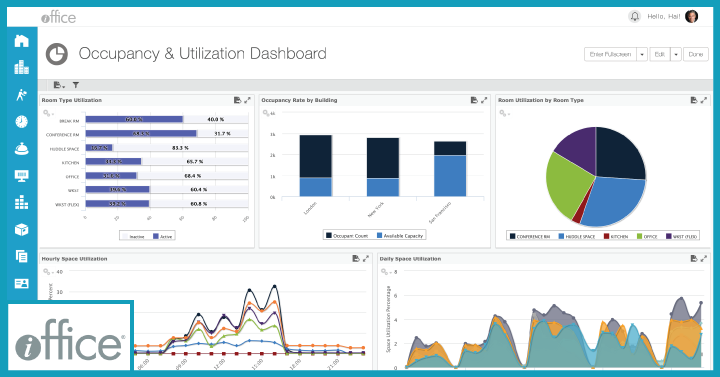Export the Occupancy Rate by Building chart
This screenshot has width=720, height=377.
pyautogui.click(x=474, y=100)
